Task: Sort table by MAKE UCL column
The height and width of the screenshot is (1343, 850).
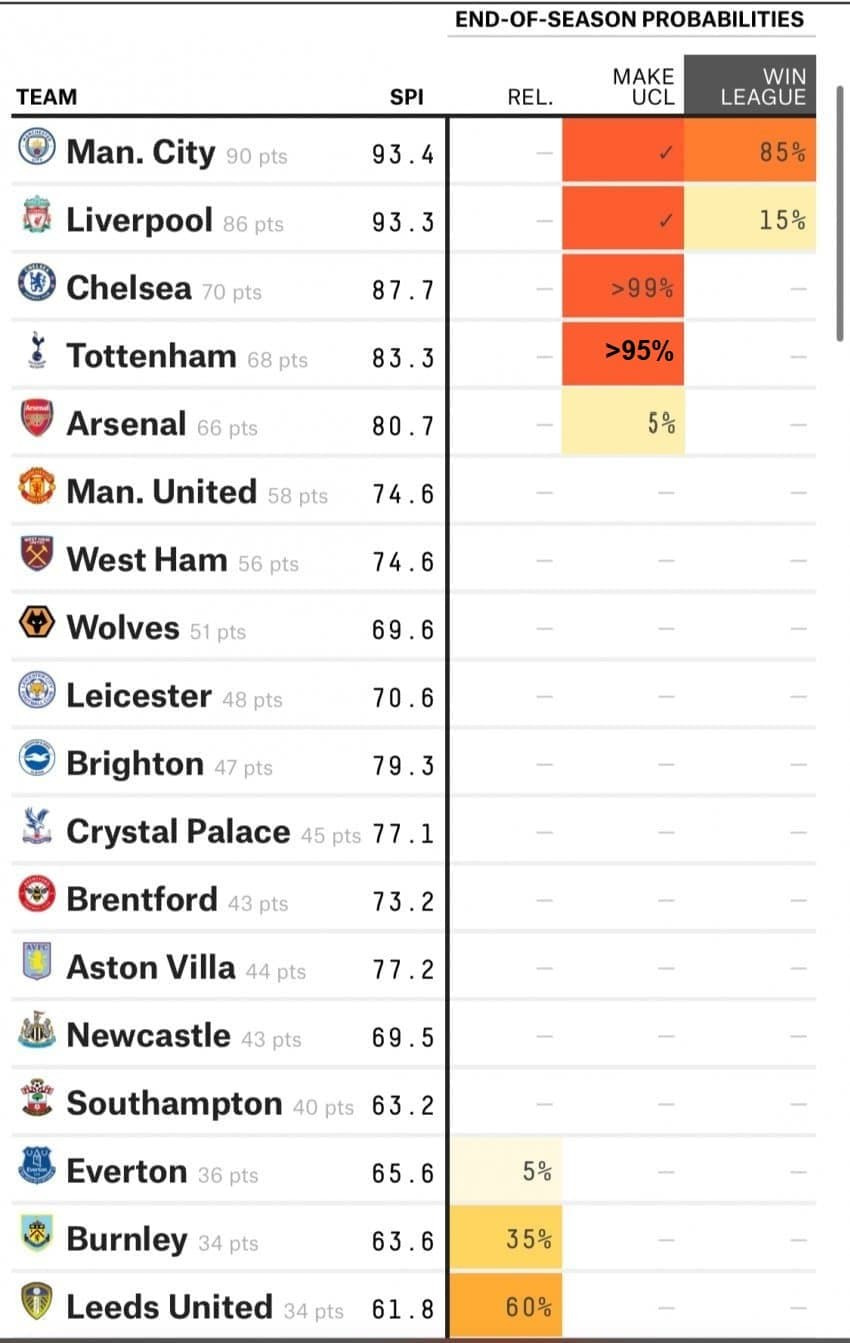Action: click(x=643, y=87)
